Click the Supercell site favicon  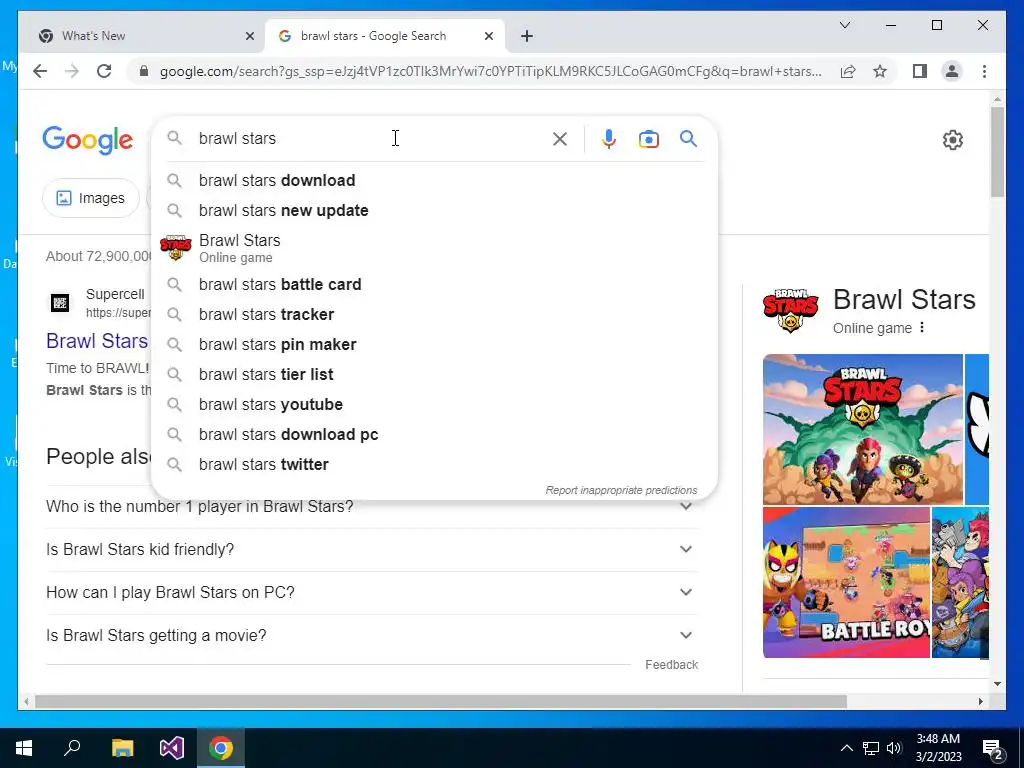click(60, 303)
